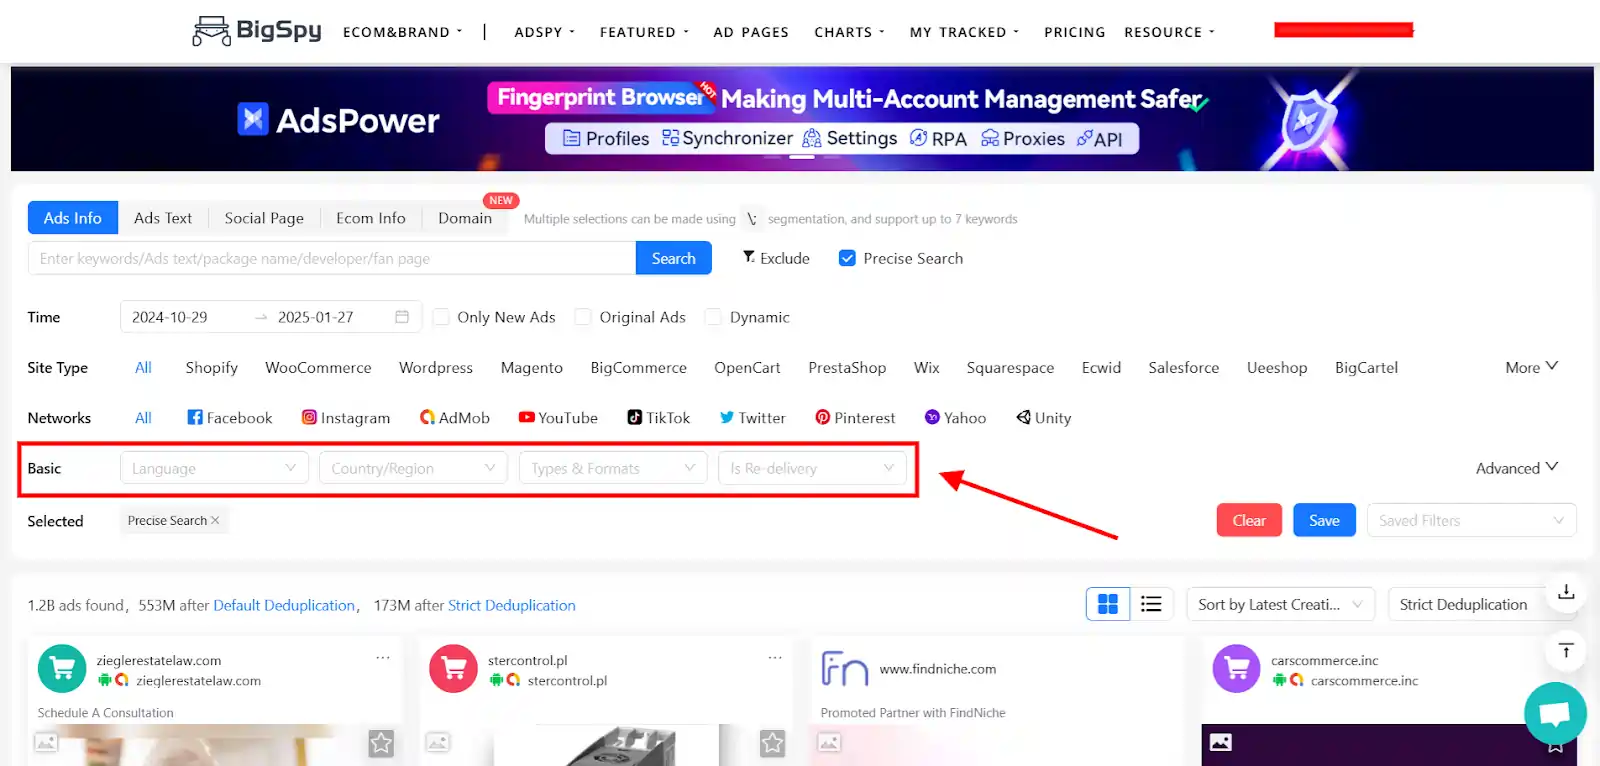Click the carscommerce.inc cart avatar
The height and width of the screenshot is (766, 1600).
coord(1237,669)
